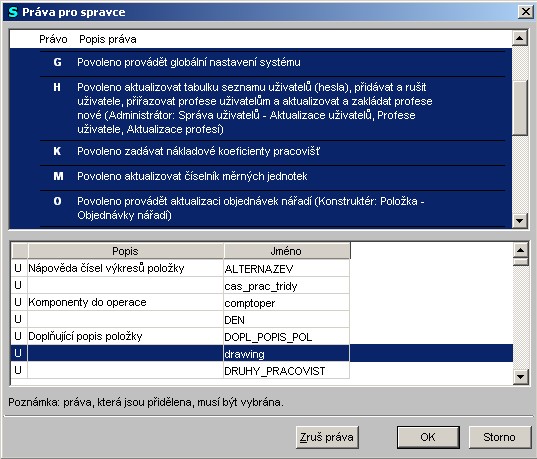Screen dimensions: 537x459
Task: Select right O tool orders row
Action: pyautogui.click(x=272, y=208)
